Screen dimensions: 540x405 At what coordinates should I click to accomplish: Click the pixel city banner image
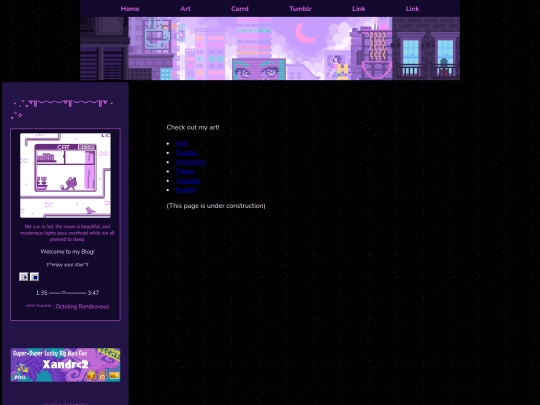[270, 49]
